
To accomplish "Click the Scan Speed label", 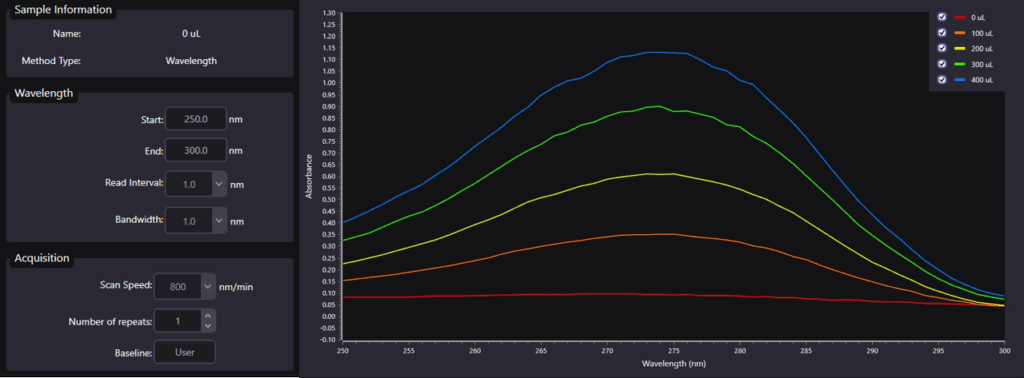I will (x=126, y=285).
